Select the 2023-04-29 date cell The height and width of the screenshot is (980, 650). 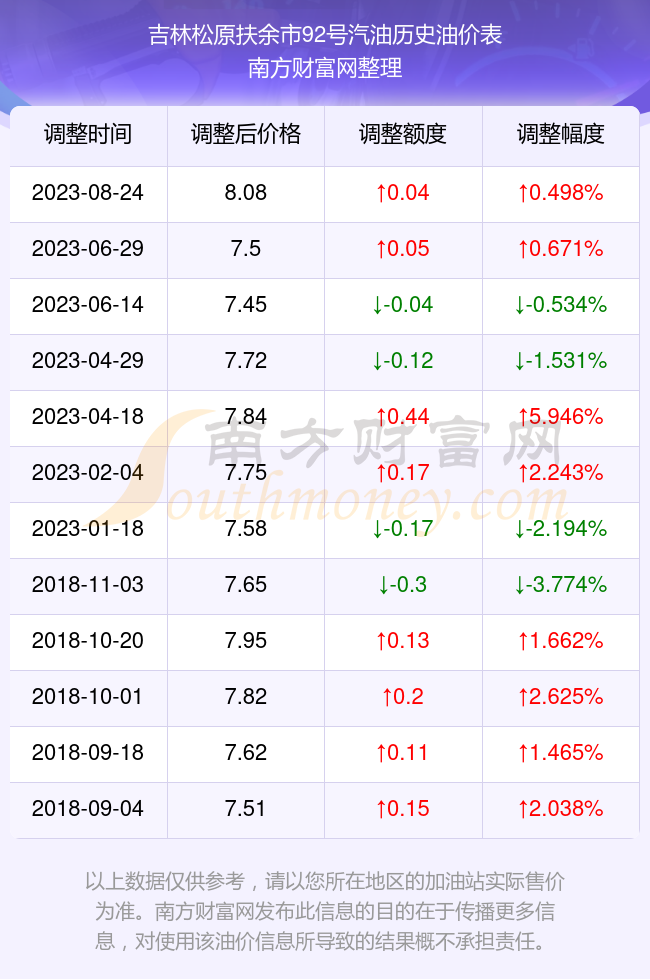pyautogui.click(x=88, y=361)
